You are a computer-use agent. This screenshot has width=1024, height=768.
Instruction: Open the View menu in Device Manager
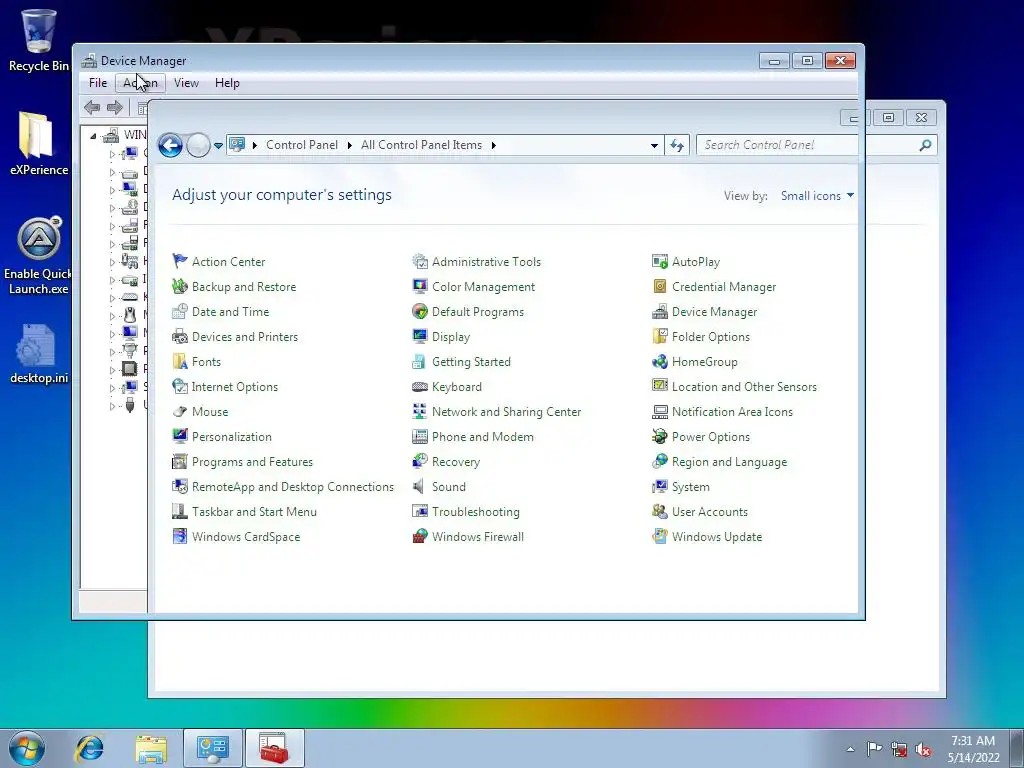pos(186,83)
